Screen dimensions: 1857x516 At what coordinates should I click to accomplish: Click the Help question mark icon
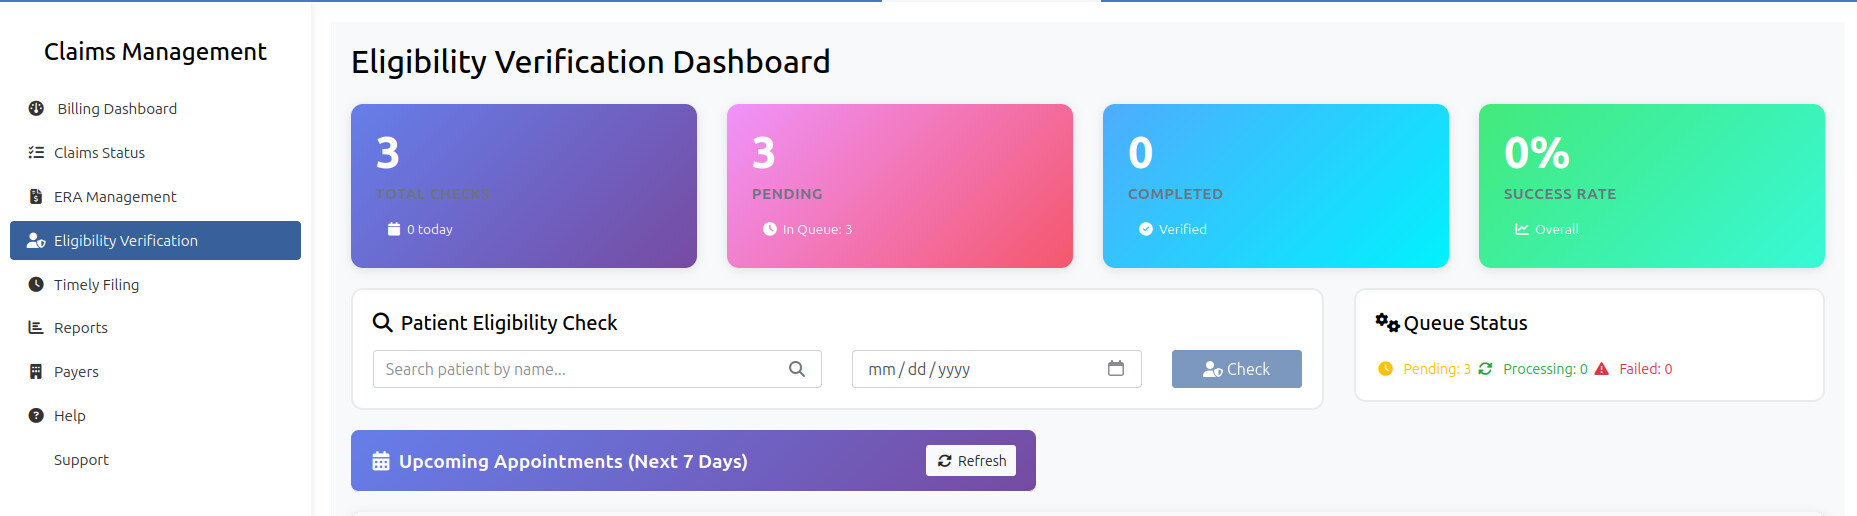pos(36,415)
